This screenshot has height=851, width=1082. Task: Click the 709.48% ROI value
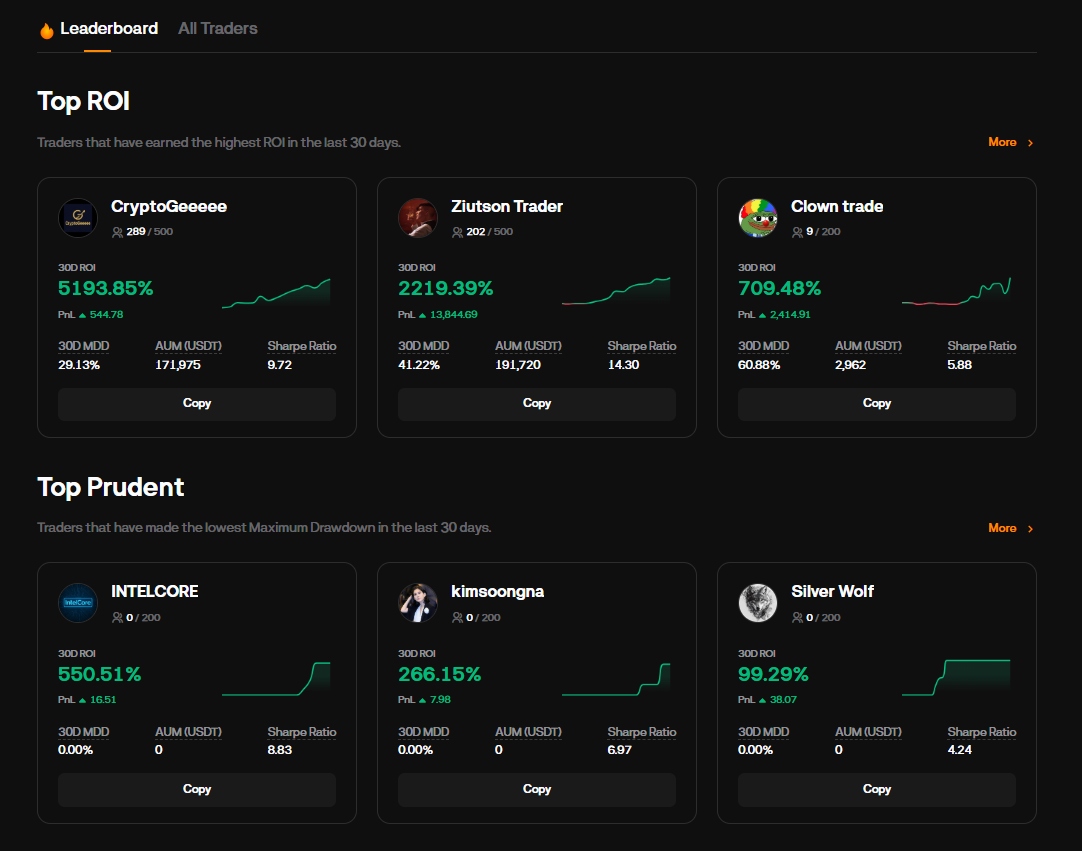tap(780, 288)
